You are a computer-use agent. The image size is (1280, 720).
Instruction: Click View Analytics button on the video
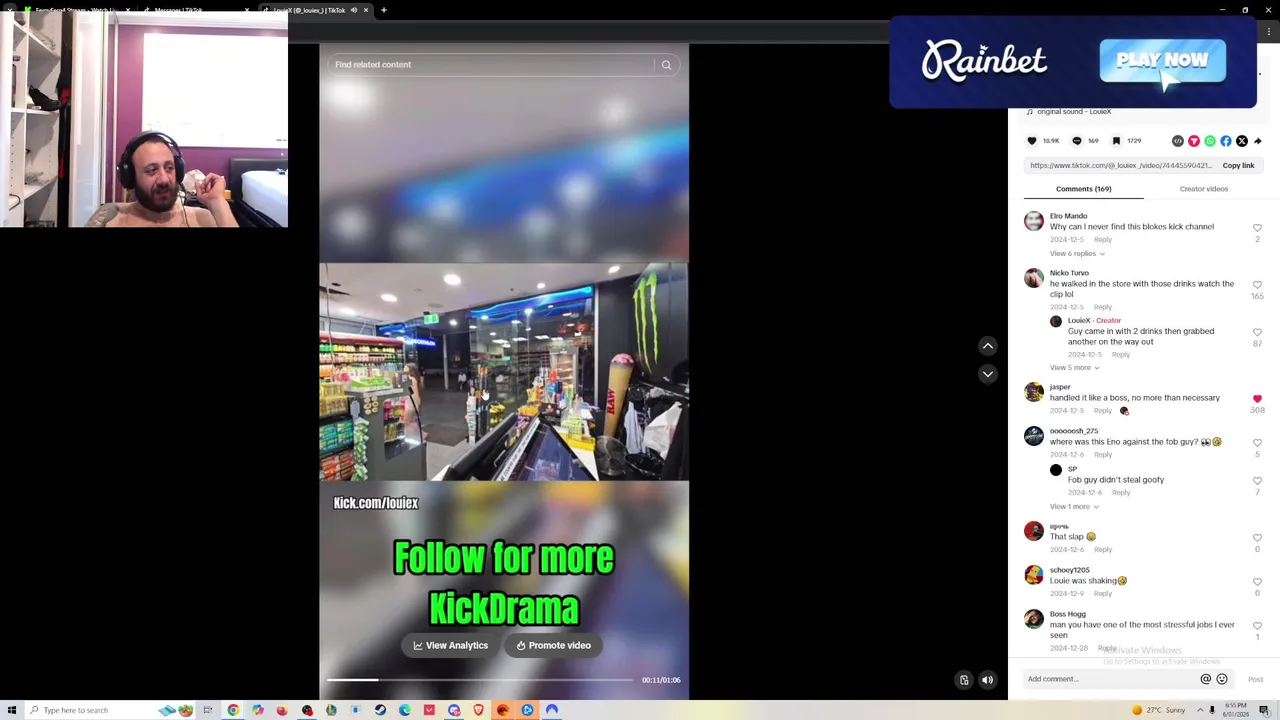[451, 646]
